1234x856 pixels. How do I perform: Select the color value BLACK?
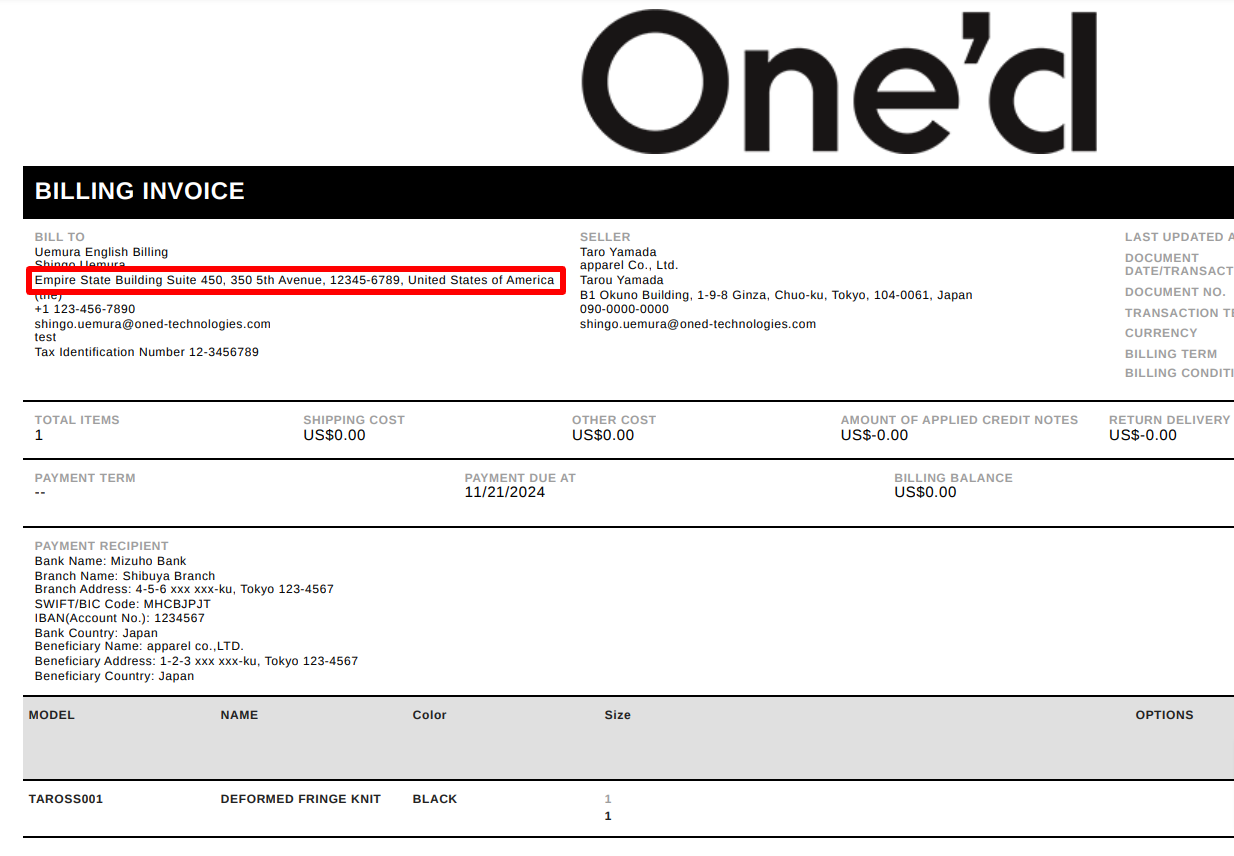coord(435,799)
